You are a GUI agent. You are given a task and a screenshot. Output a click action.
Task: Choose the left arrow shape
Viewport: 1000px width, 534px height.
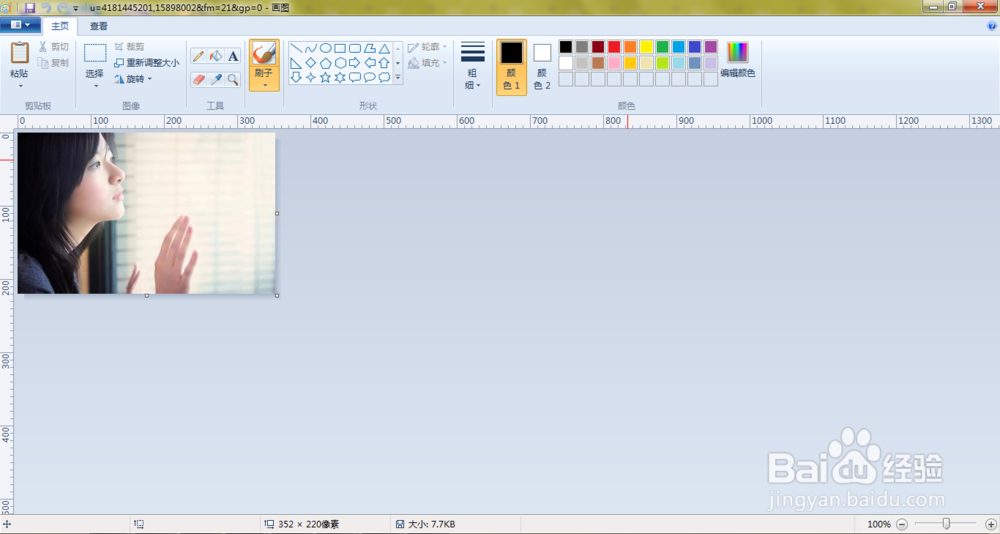coord(369,63)
